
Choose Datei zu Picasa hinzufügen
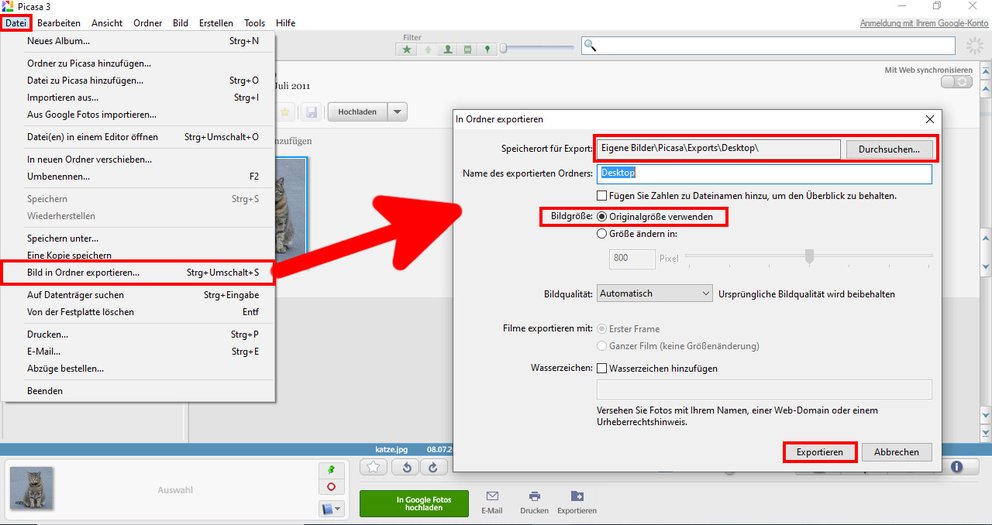[138, 80]
